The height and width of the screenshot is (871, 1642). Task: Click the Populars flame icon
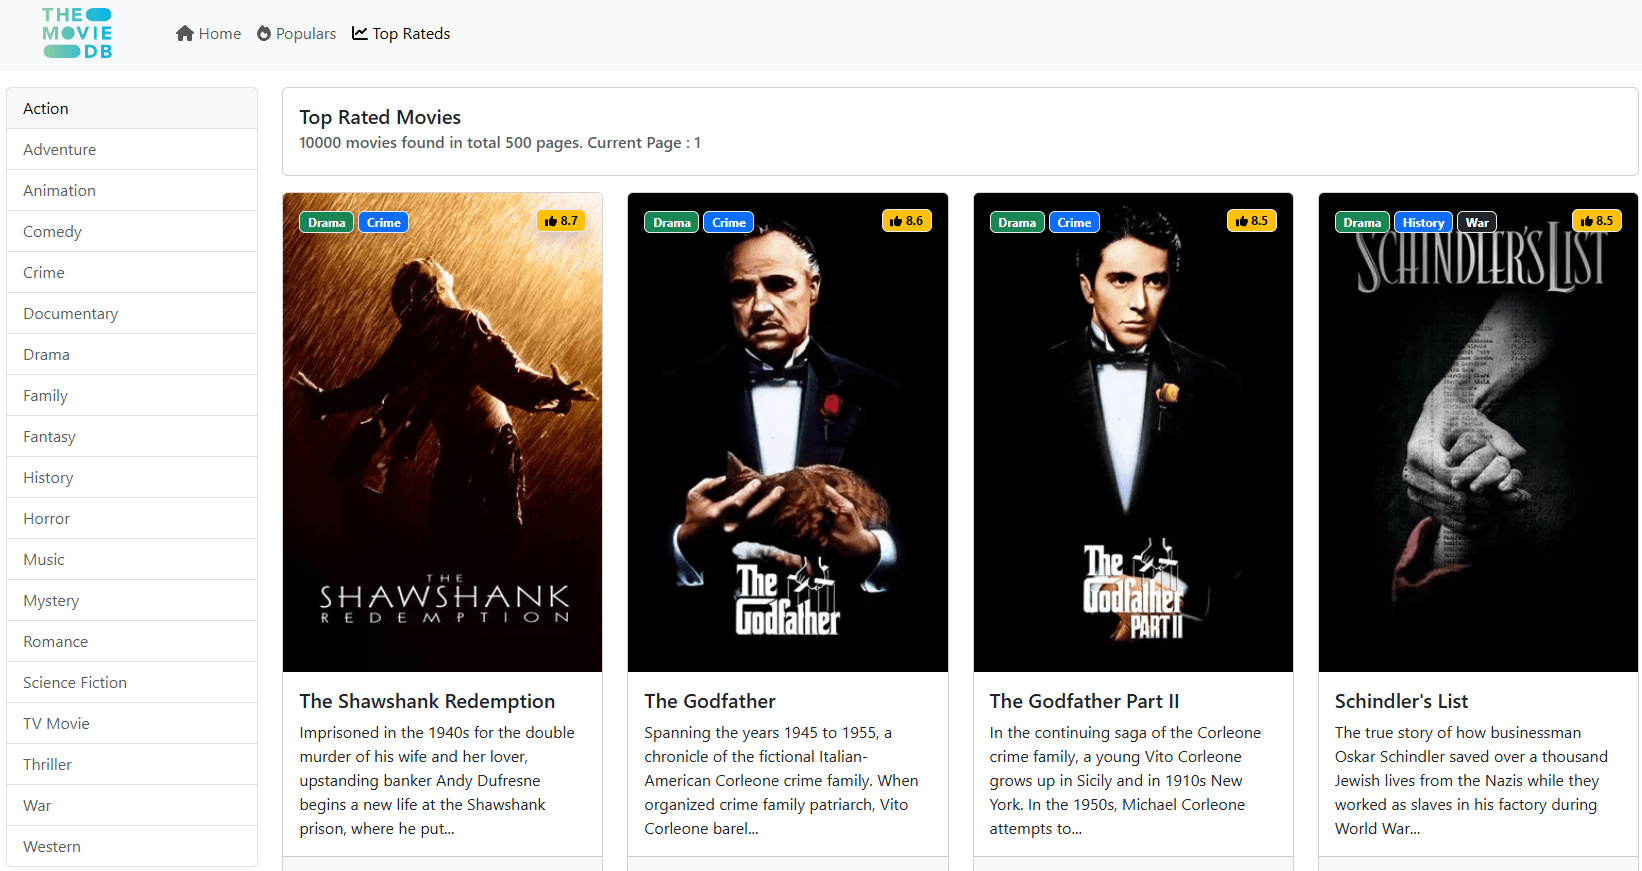[264, 34]
